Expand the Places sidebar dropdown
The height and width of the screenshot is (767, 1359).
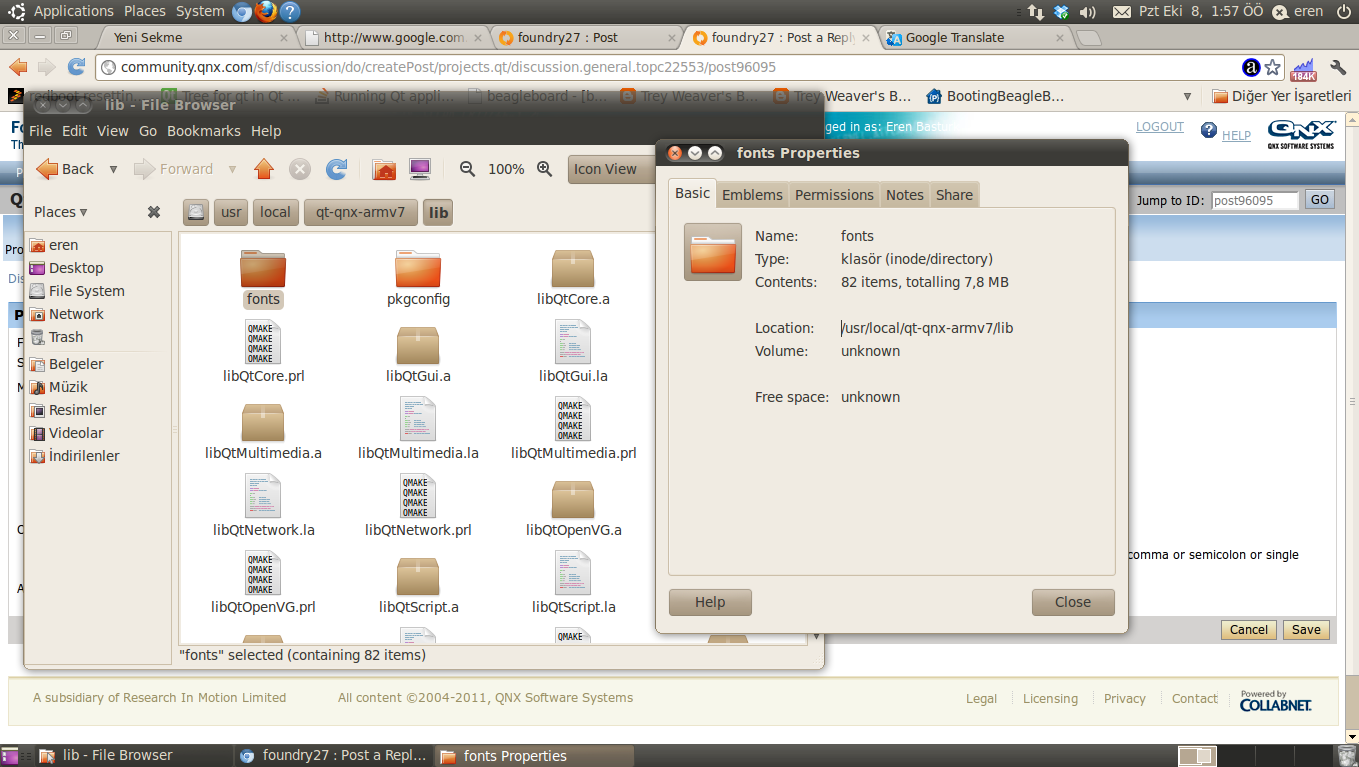[x=61, y=212]
